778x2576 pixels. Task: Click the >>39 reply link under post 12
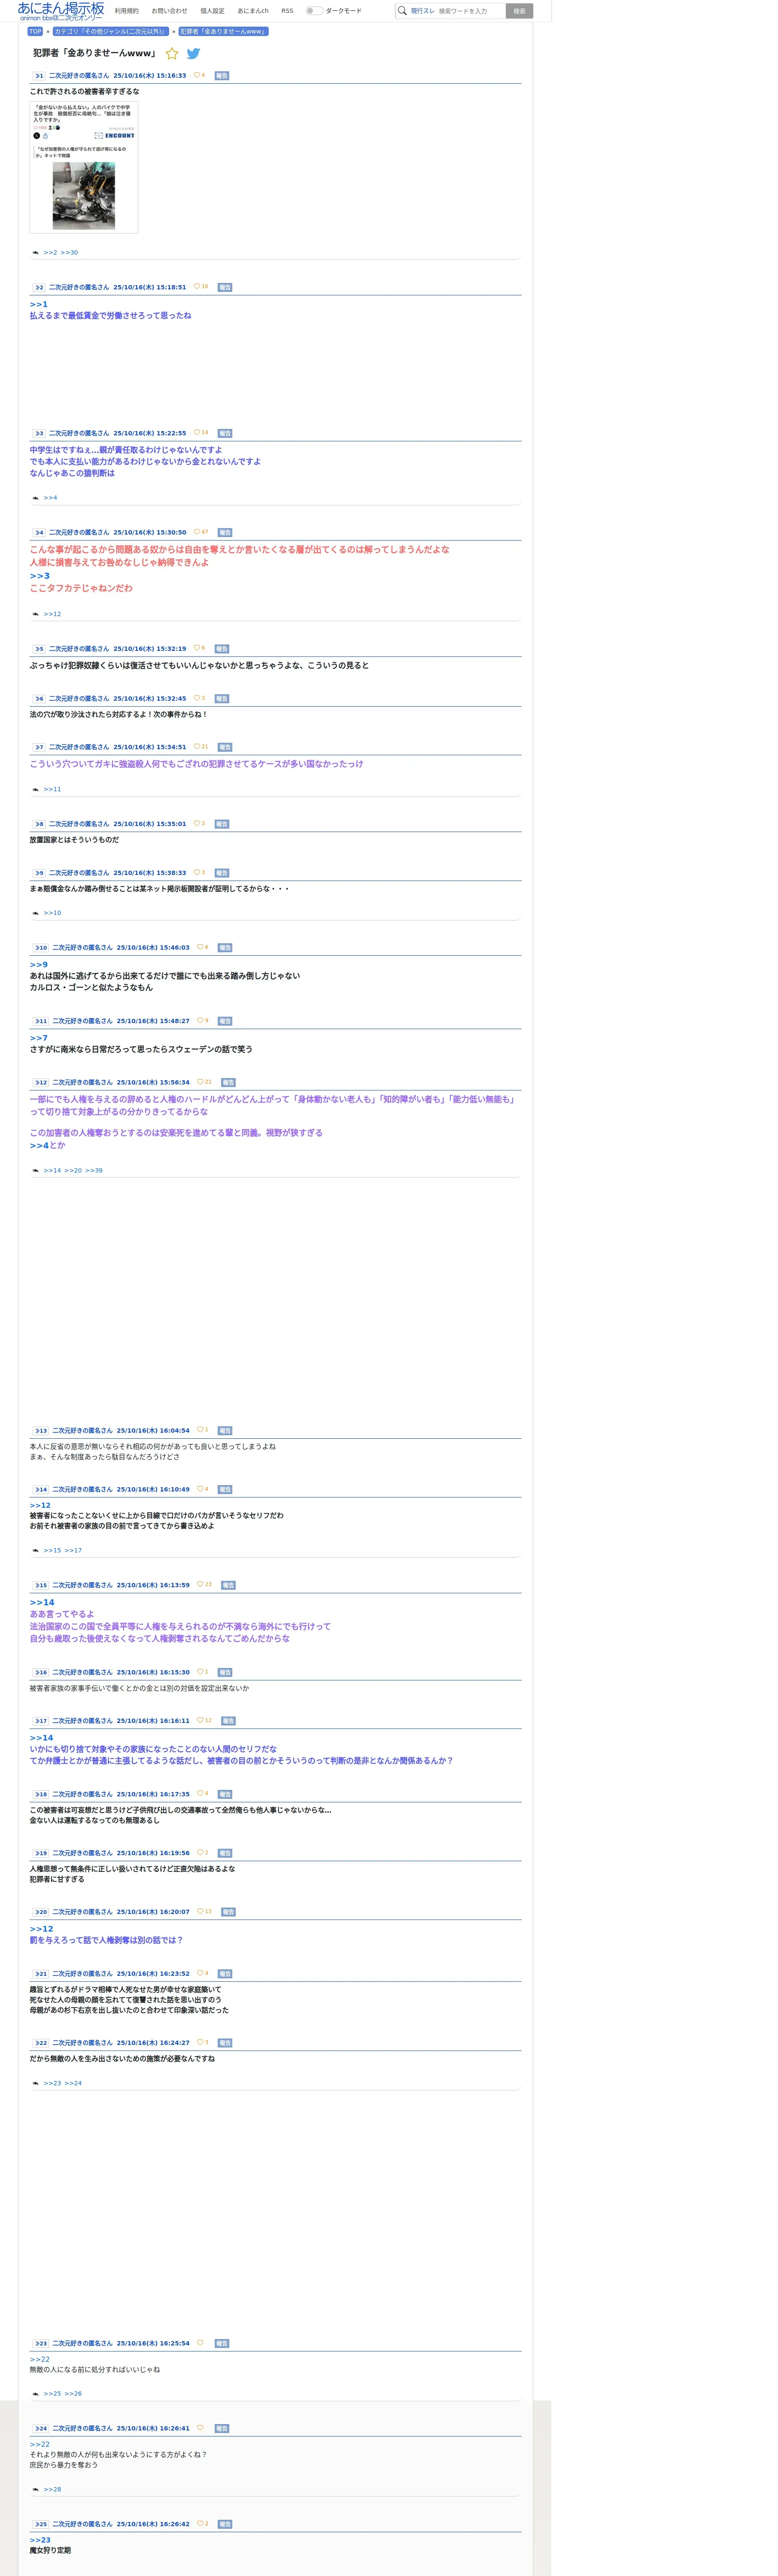pyautogui.click(x=94, y=1171)
